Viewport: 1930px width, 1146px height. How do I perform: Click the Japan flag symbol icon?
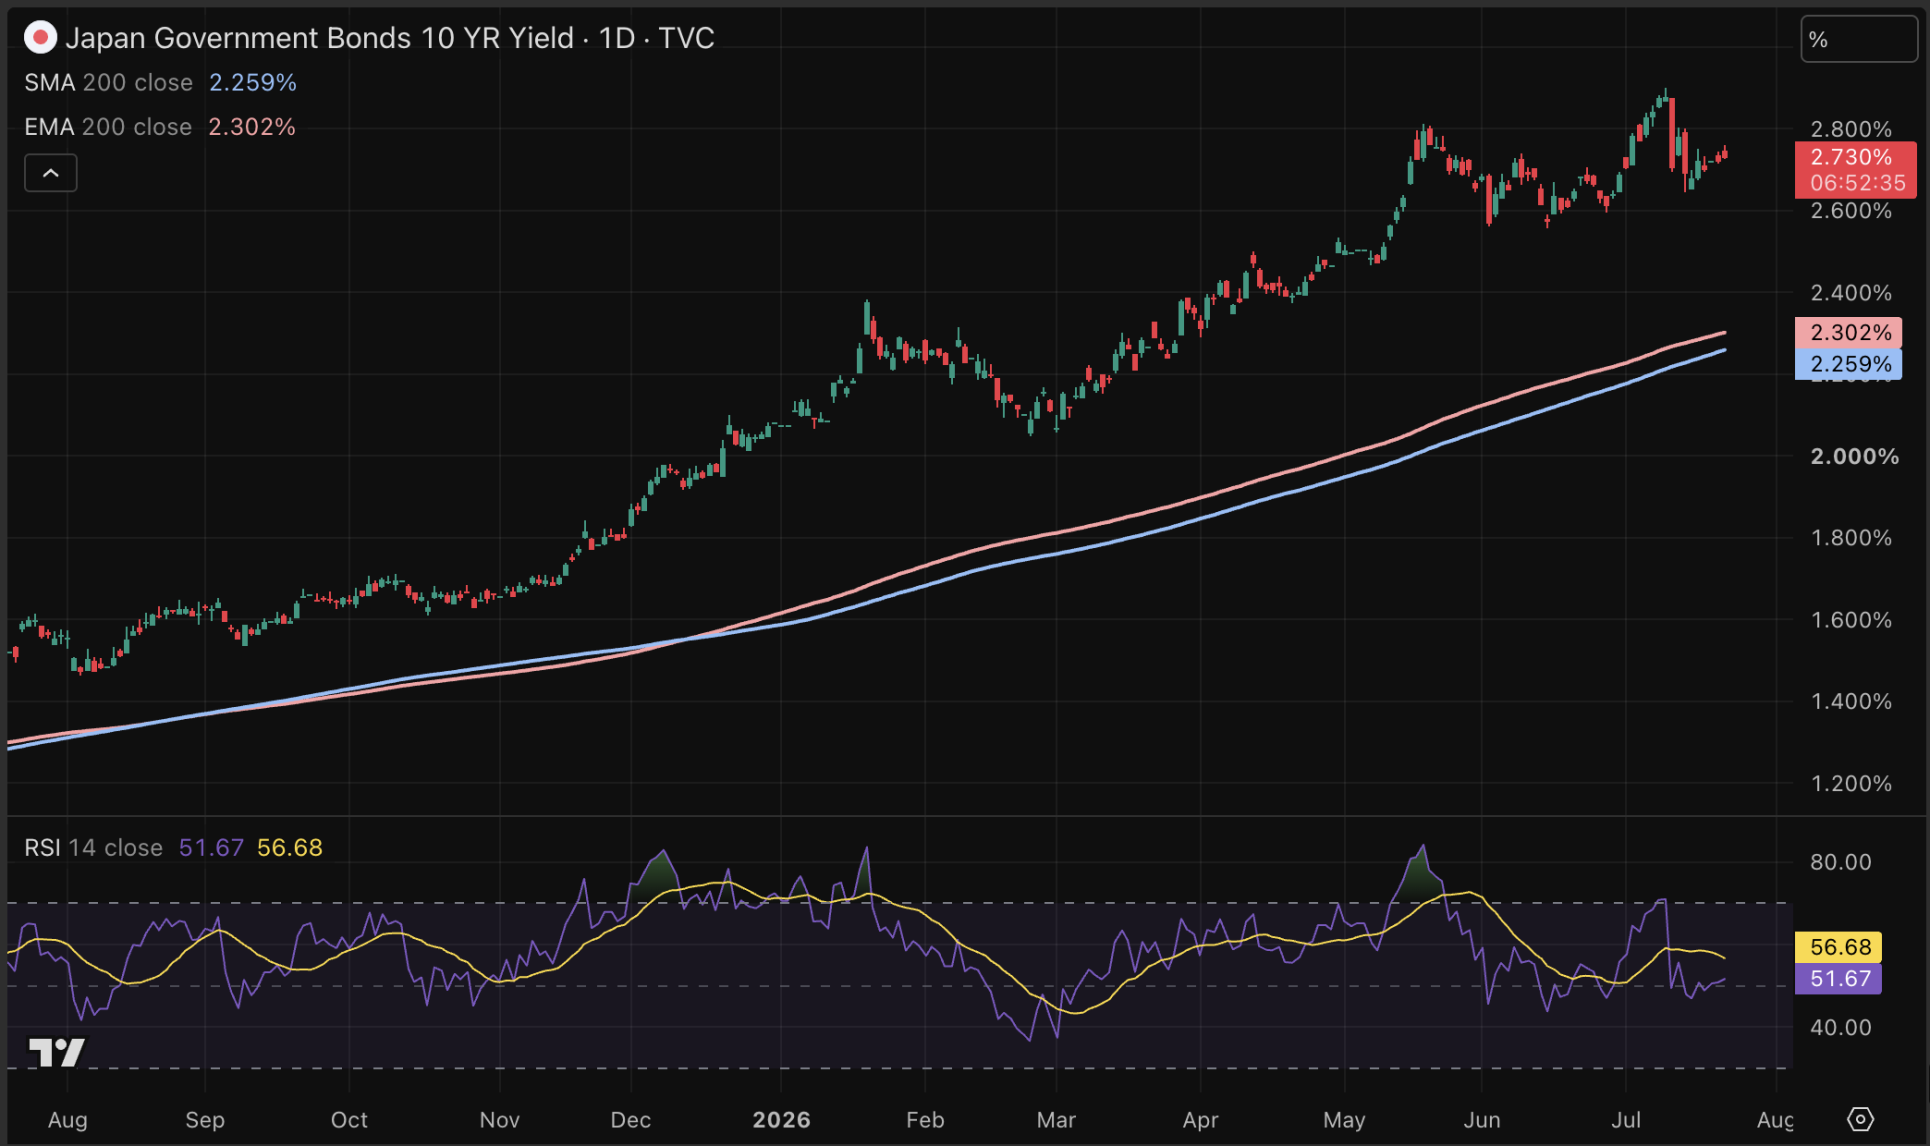coord(40,38)
